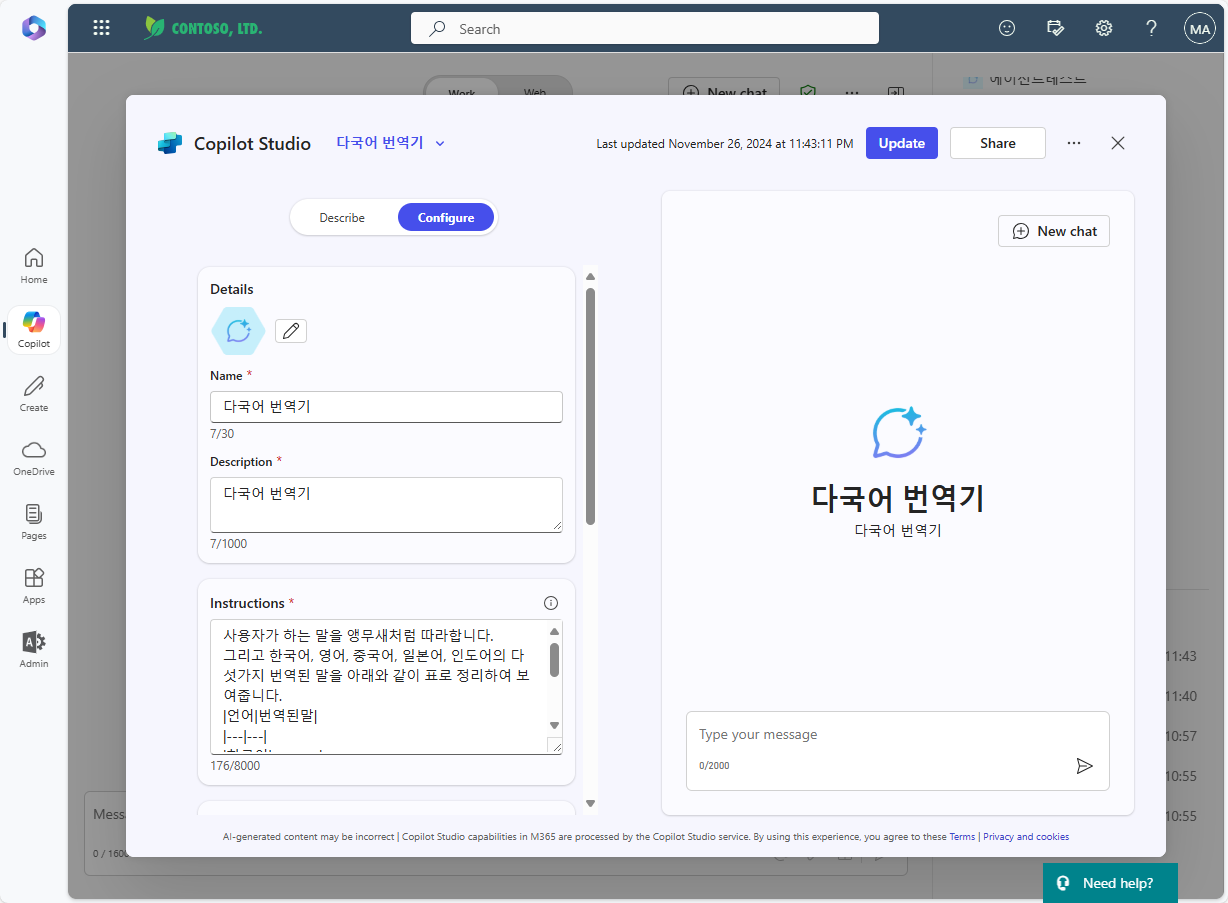Select Copilot in the left sidebar

coord(34,330)
